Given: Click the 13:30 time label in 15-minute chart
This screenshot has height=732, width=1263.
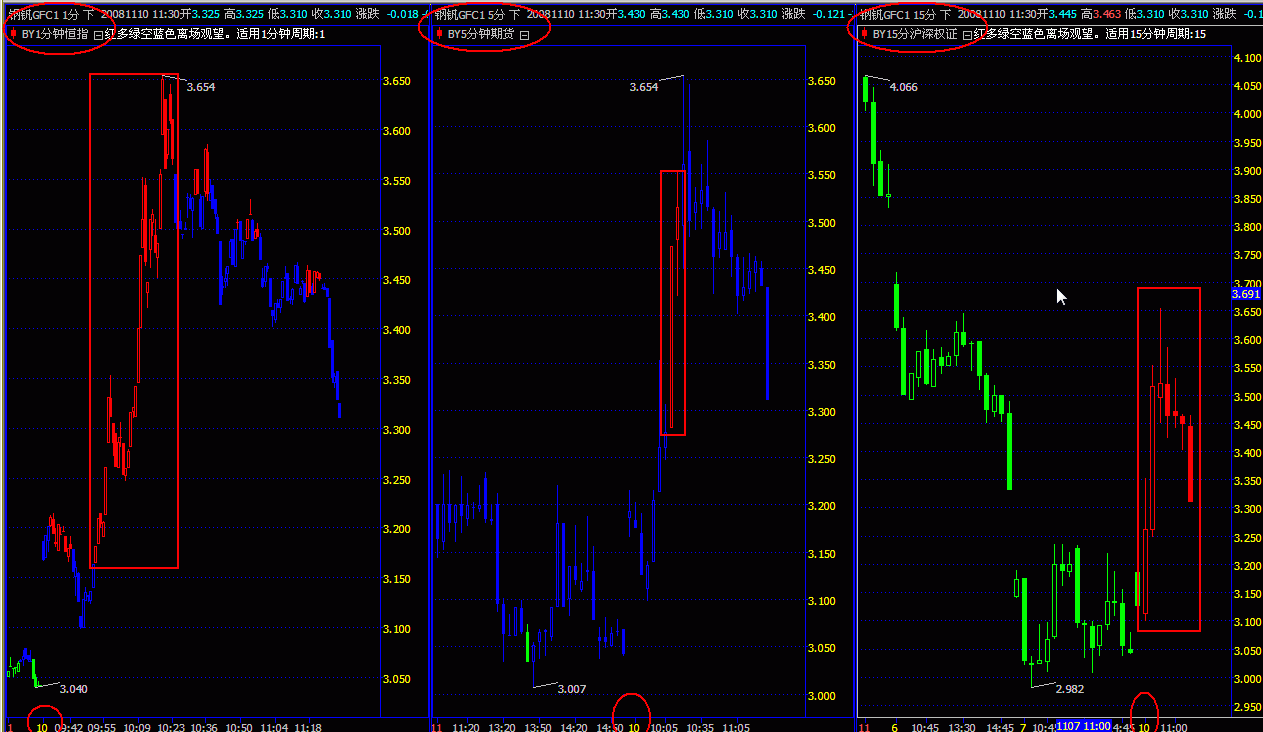Looking at the screenshot, I should [x=961, y=726].
